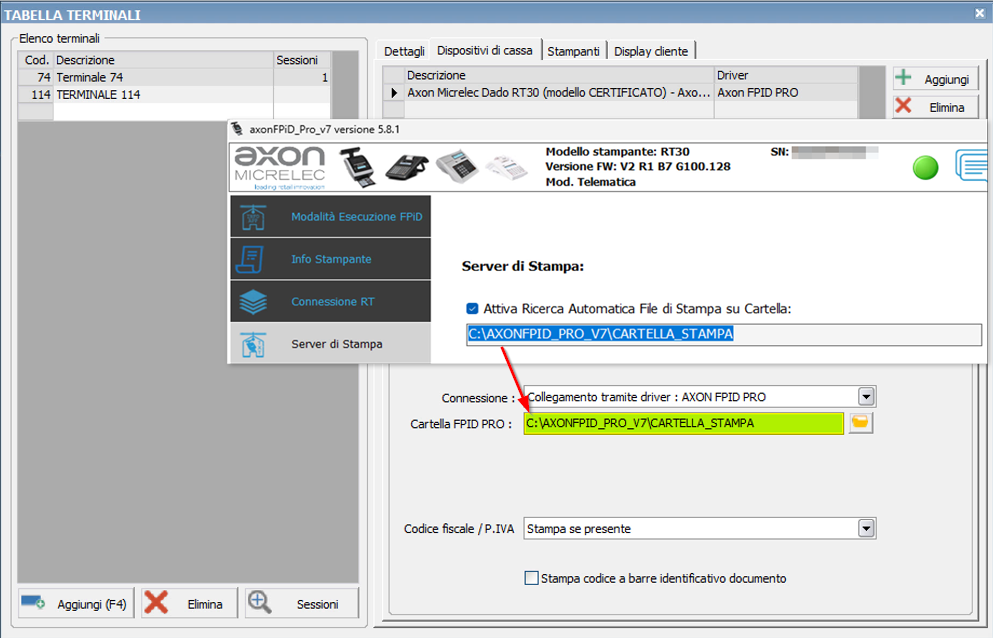Click the Connessione RT layers icon

point(253,302)
